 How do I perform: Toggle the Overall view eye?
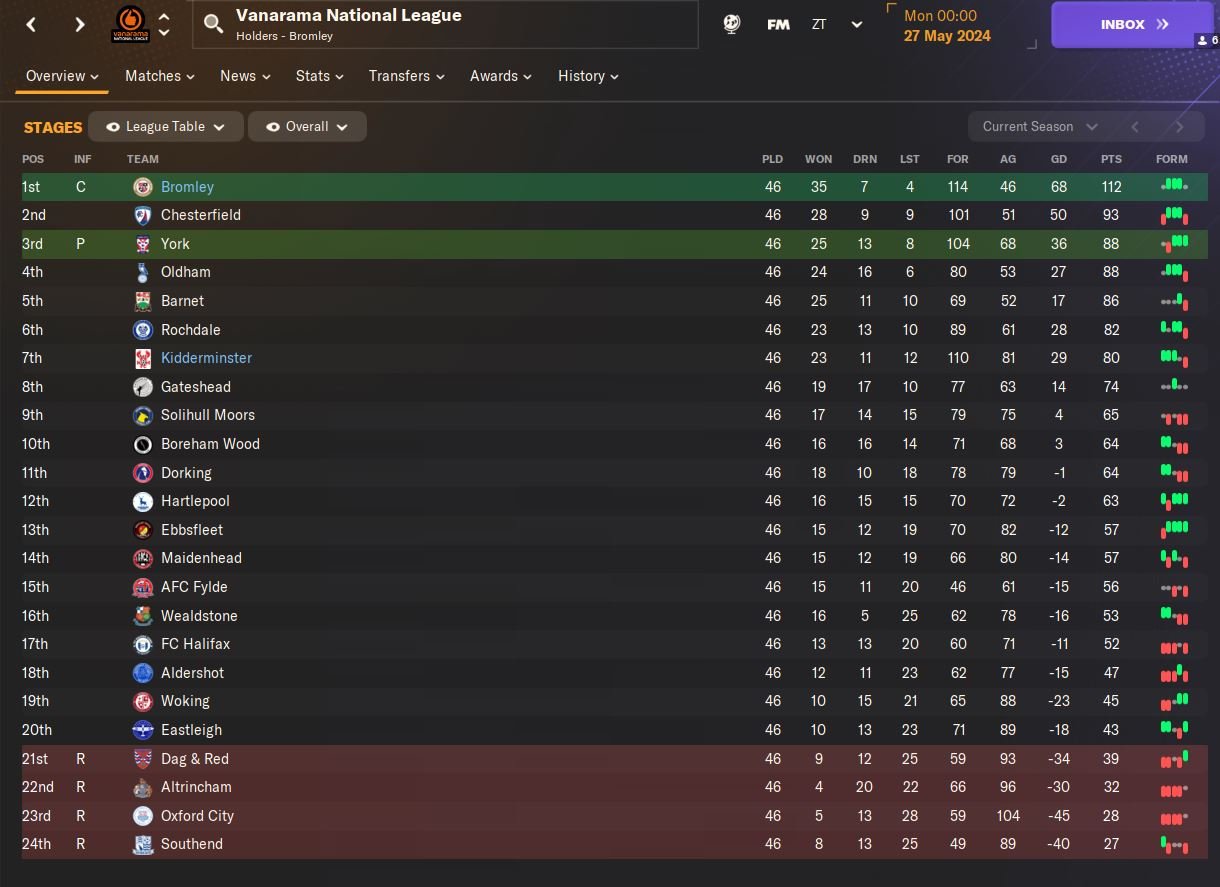point(272,127)
